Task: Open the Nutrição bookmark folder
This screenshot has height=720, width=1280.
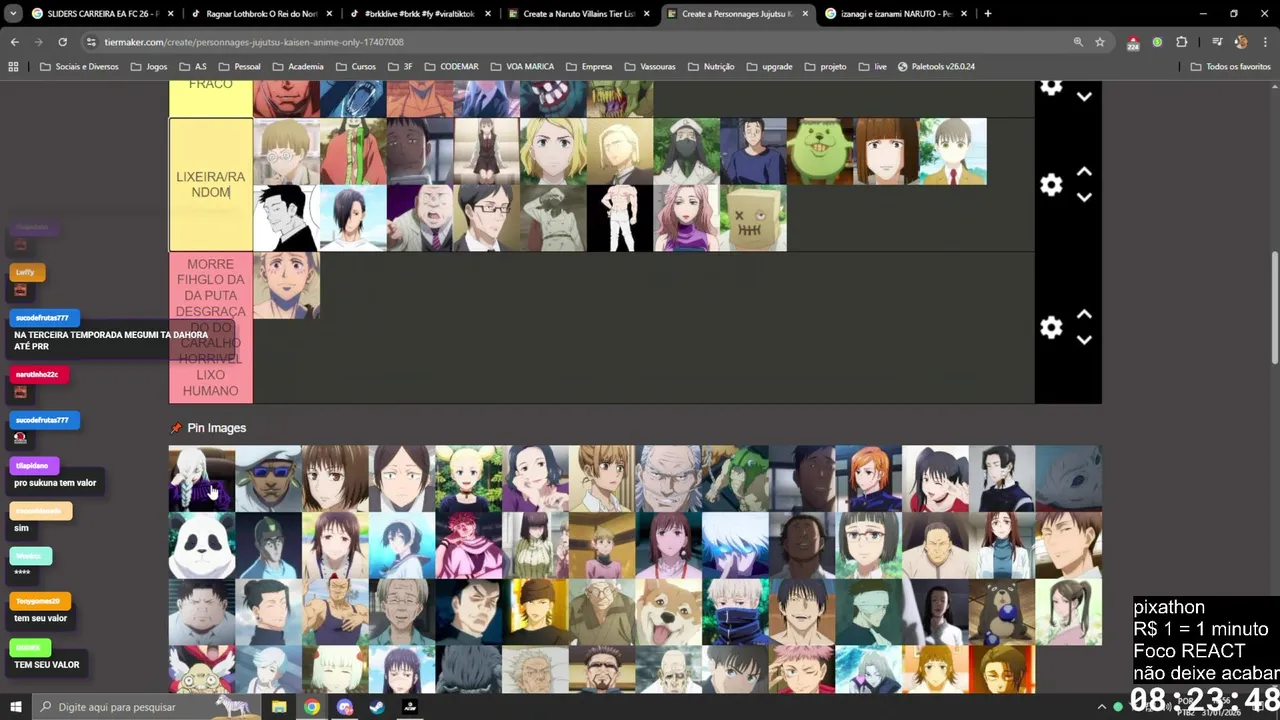Action: tap(711, 66)
